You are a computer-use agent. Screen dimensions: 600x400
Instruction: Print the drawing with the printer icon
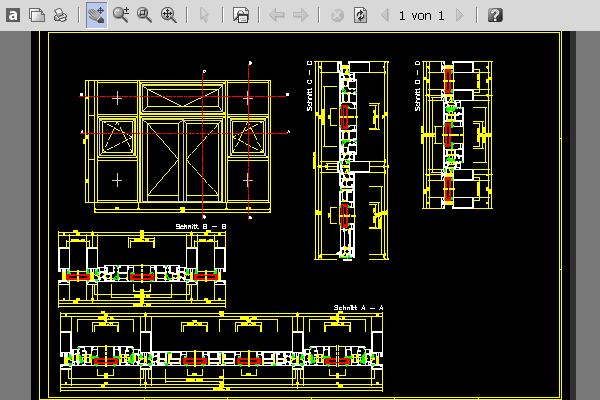[60, 15]
